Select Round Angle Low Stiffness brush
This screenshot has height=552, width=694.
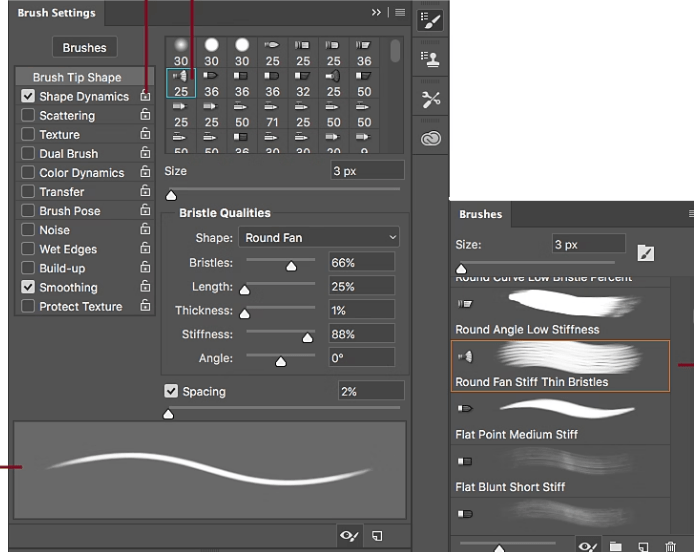(560, 313)
